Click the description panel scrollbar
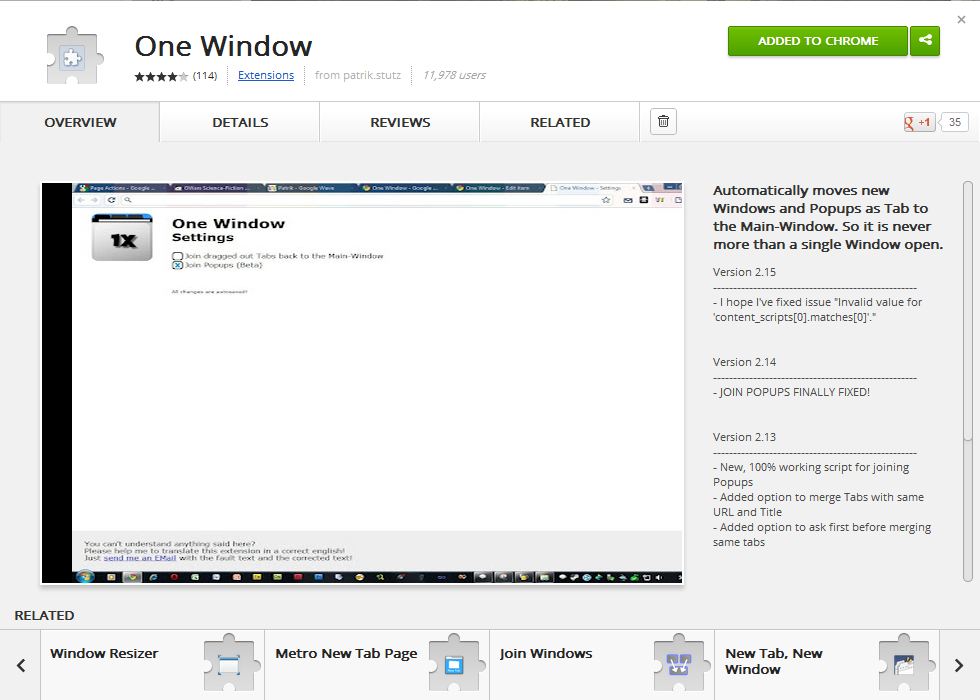 coord(967,310)
